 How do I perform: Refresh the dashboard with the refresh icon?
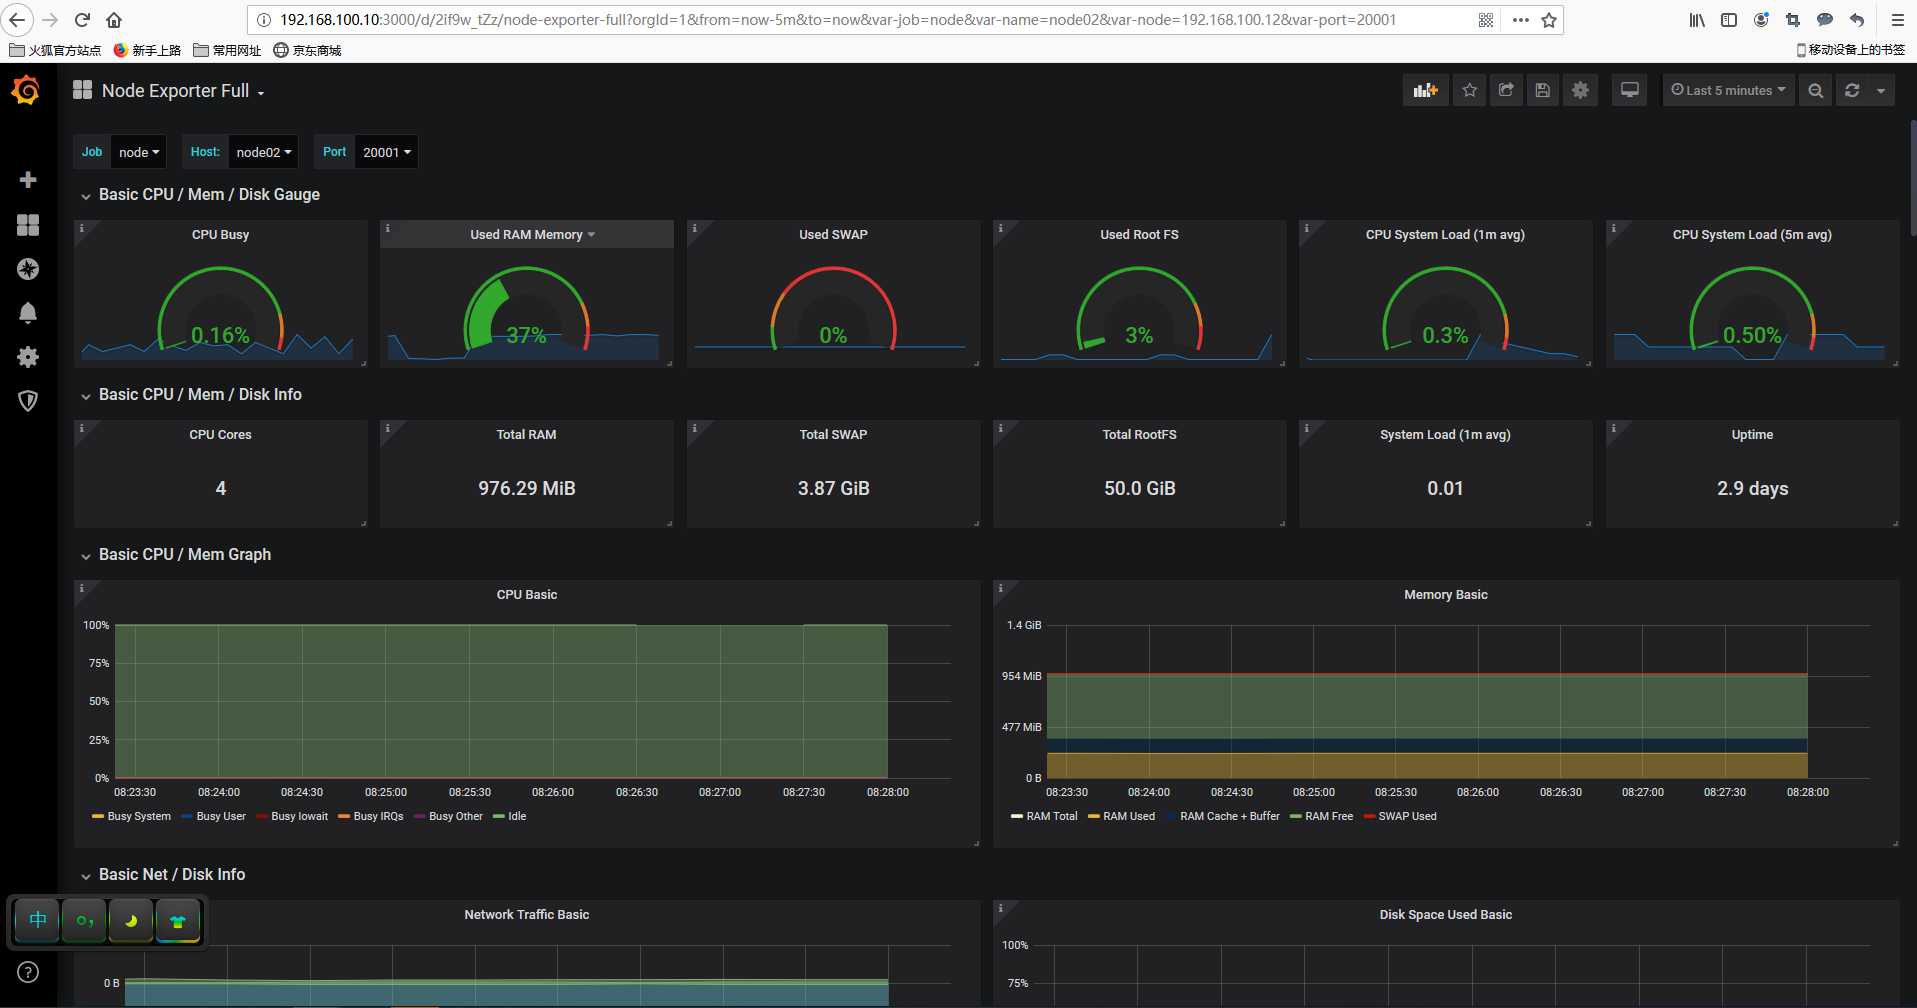1852,90
